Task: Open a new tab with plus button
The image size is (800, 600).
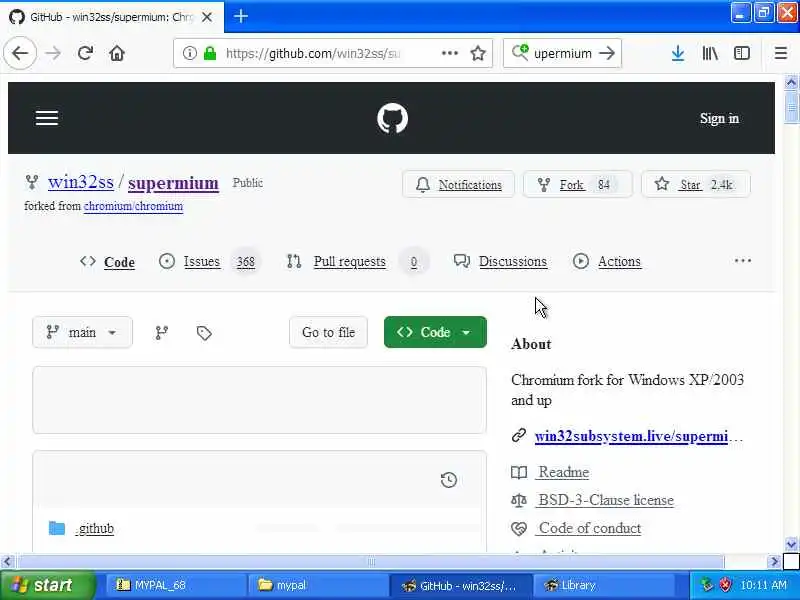Action: 241,17
